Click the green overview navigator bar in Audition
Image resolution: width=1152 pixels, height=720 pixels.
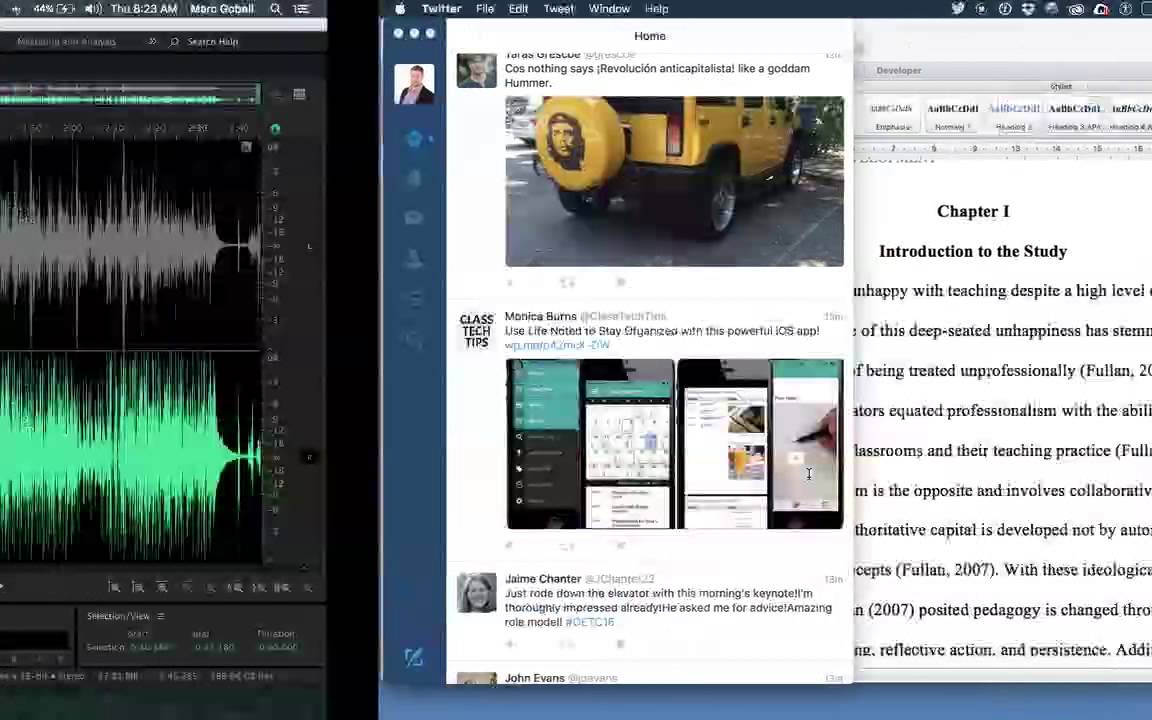click(130, 96)
